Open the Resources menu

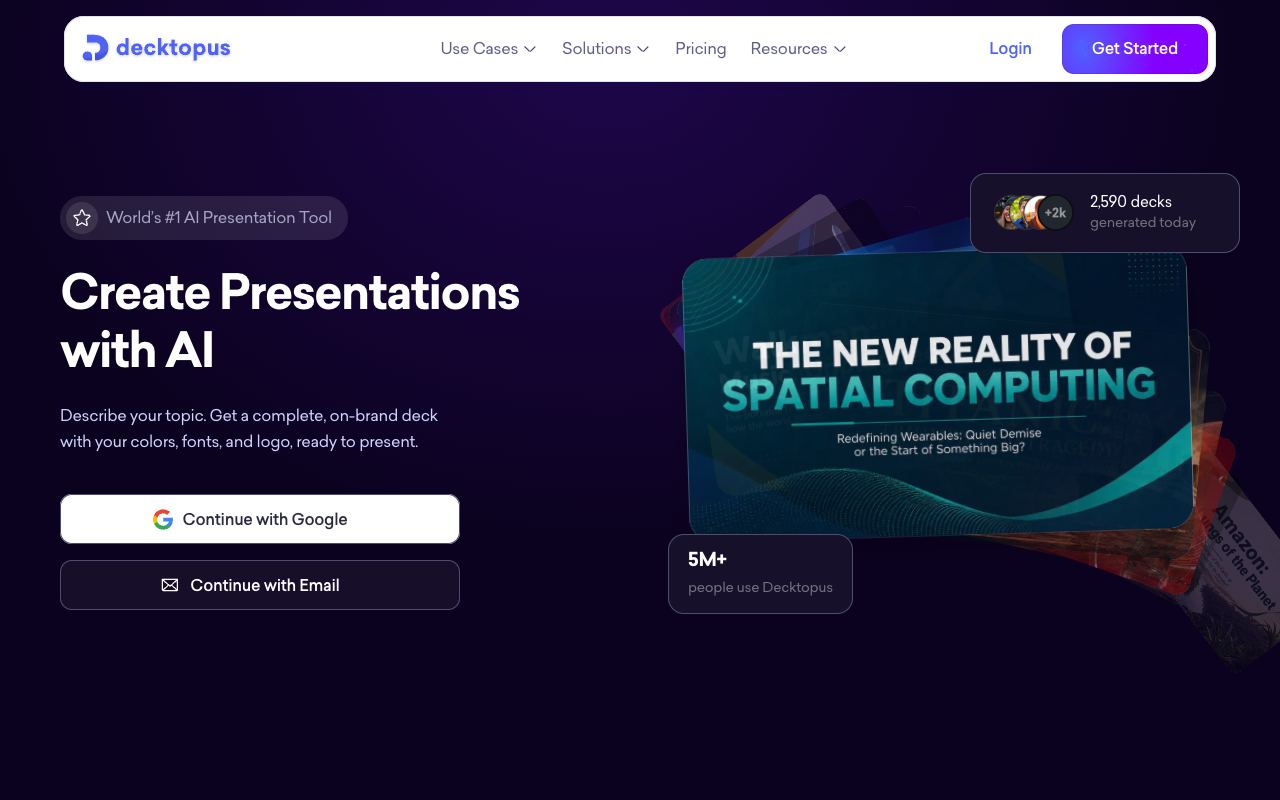pos(798,49)
